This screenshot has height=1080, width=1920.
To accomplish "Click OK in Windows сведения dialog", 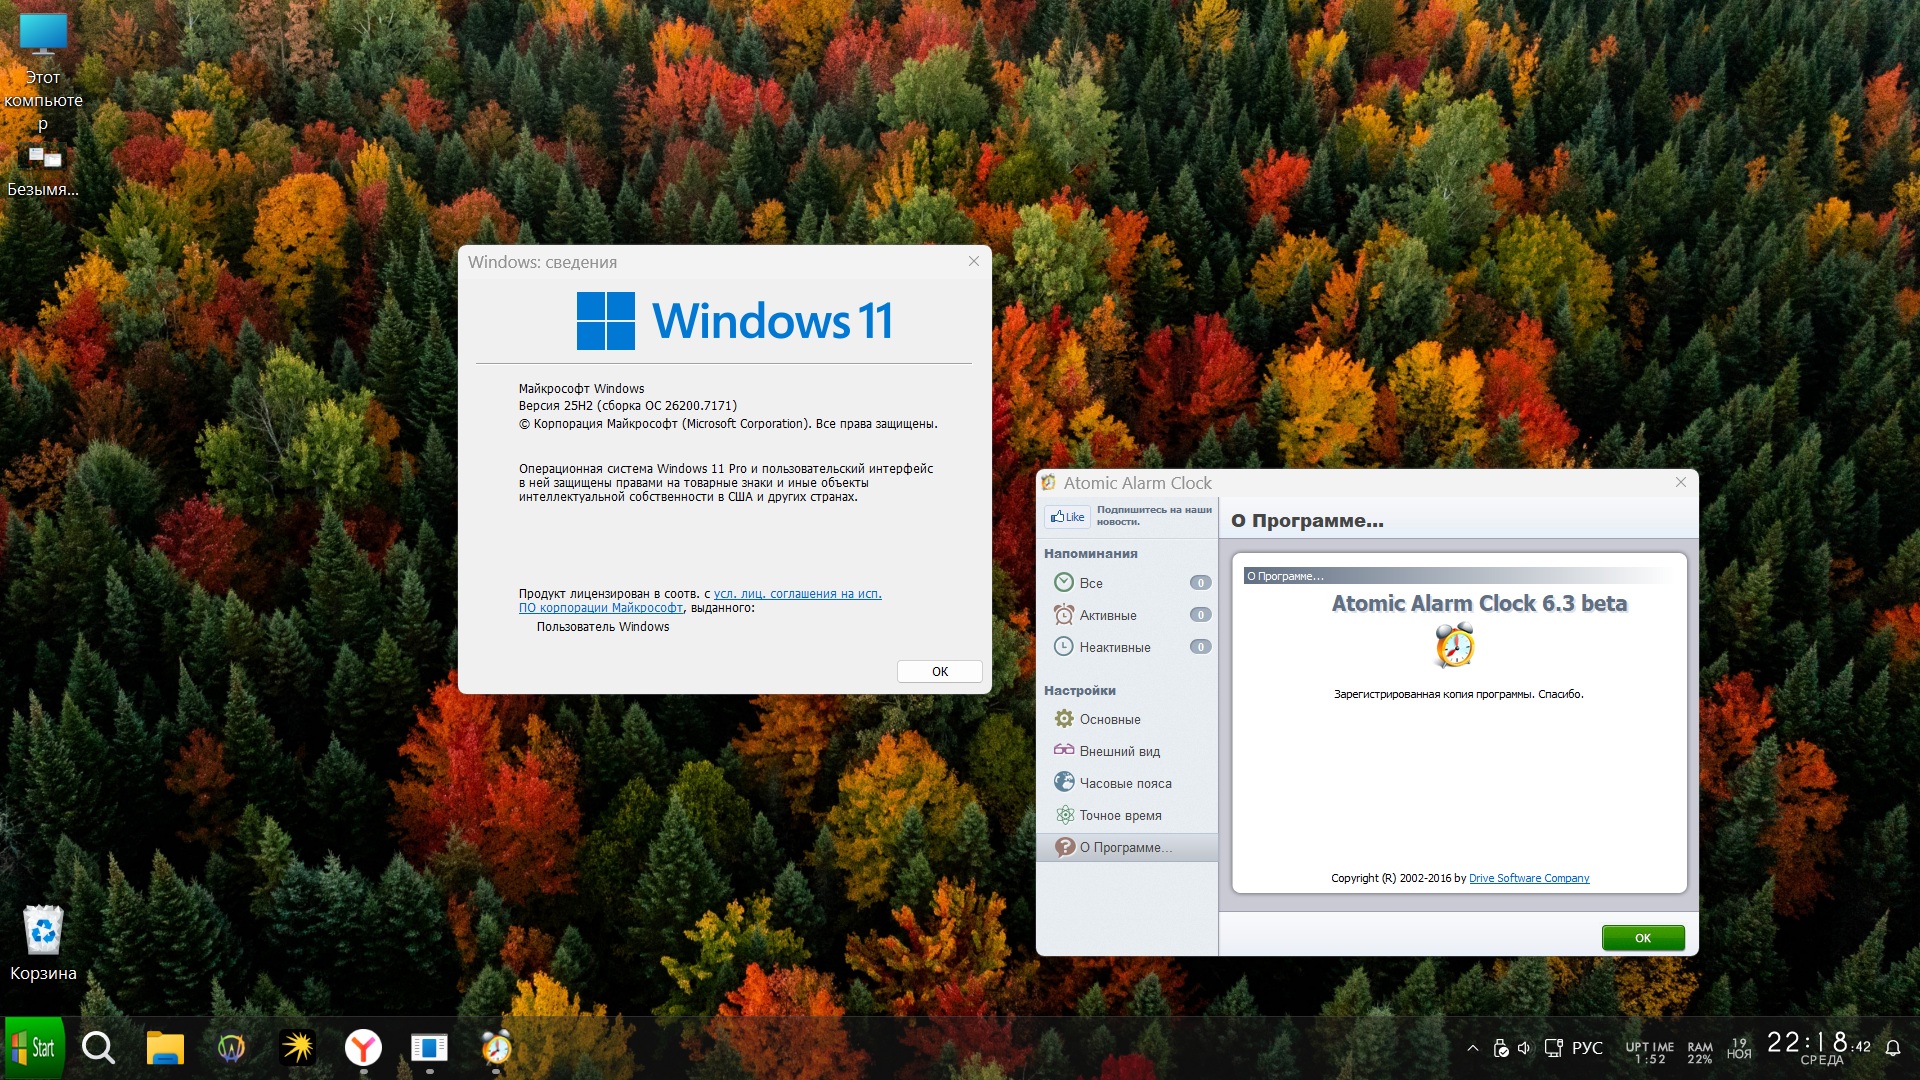I will pos(939,672).
